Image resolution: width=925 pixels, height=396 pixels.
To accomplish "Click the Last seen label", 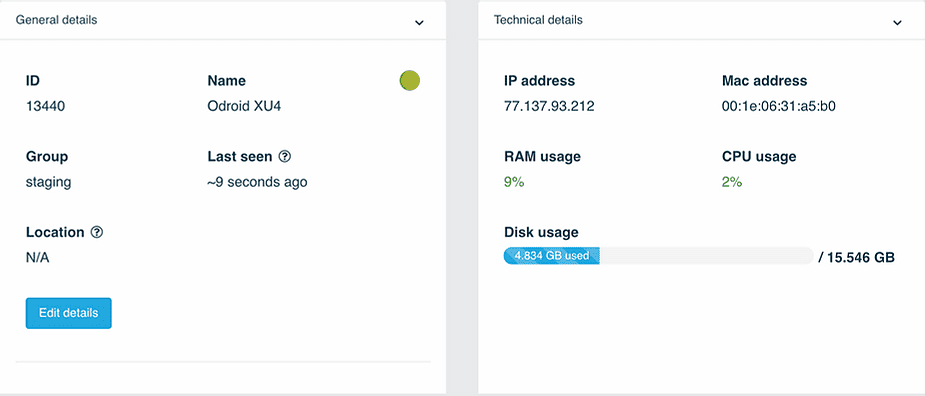I will [240, 156].
